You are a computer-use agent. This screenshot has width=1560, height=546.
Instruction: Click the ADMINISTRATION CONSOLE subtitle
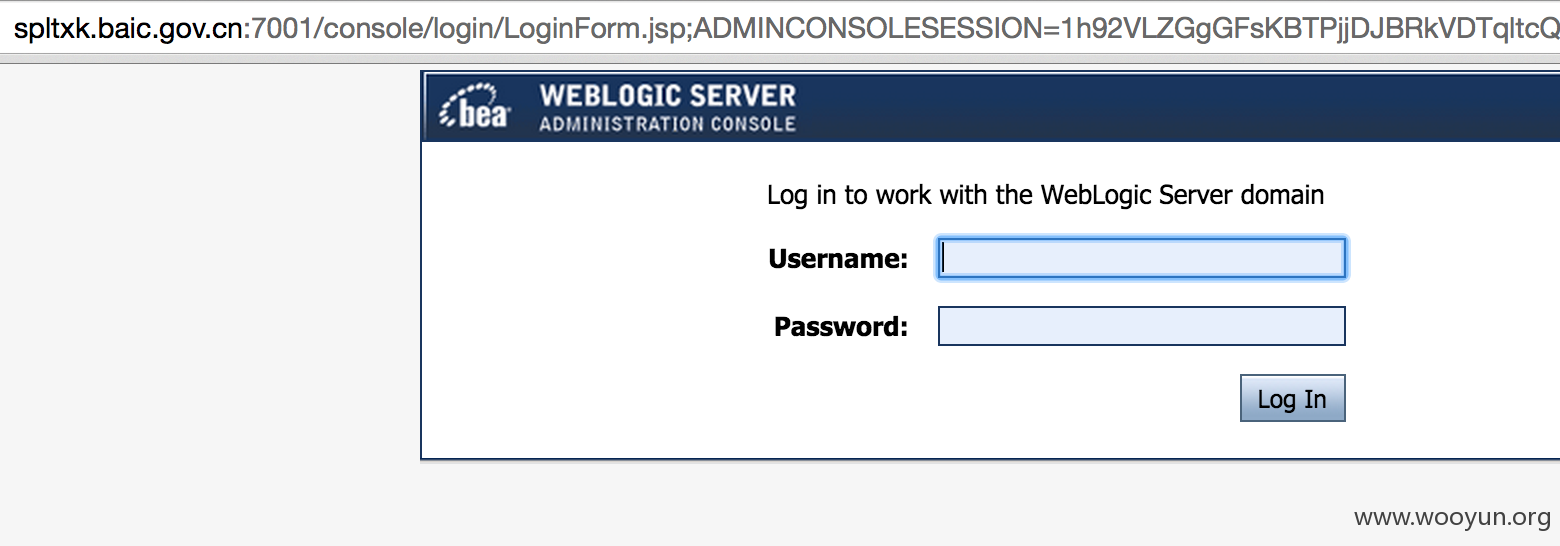[x=668, y=124]
